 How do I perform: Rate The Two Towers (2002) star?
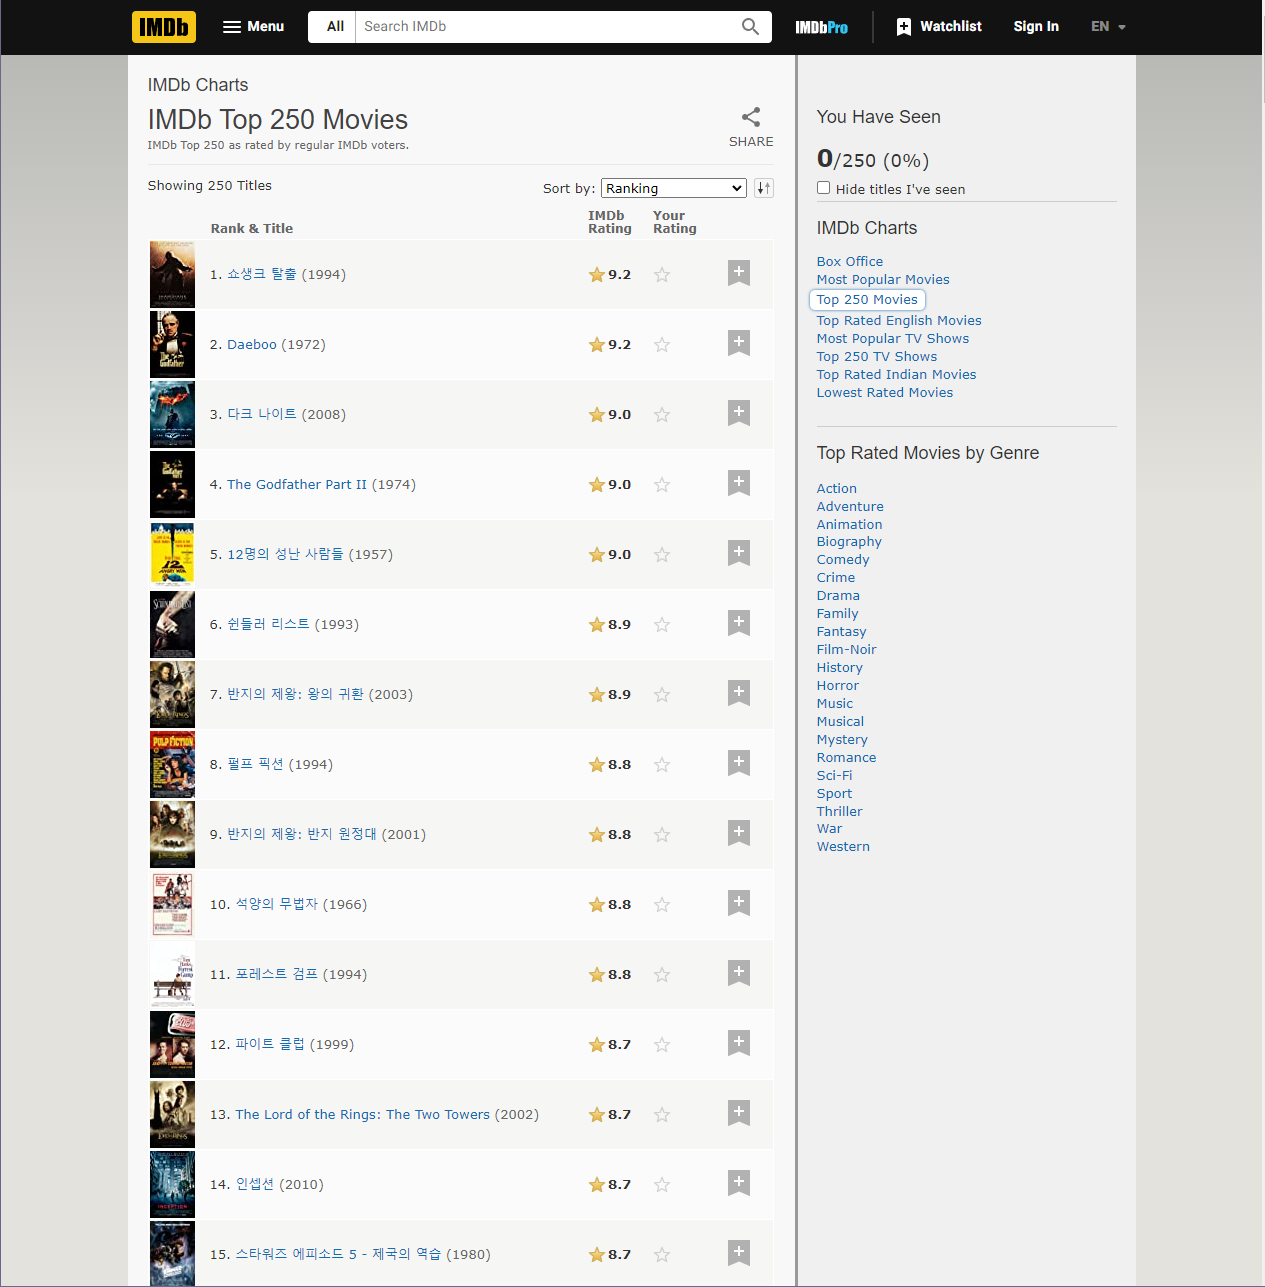pos(662,1115)
